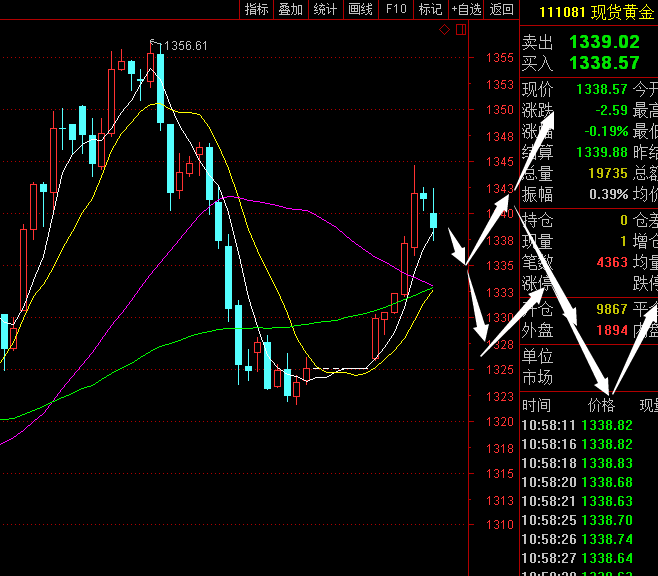Open the F10 info page
Image resolution: width=658 pixels, height=576 pixels.
click(396, 9)
